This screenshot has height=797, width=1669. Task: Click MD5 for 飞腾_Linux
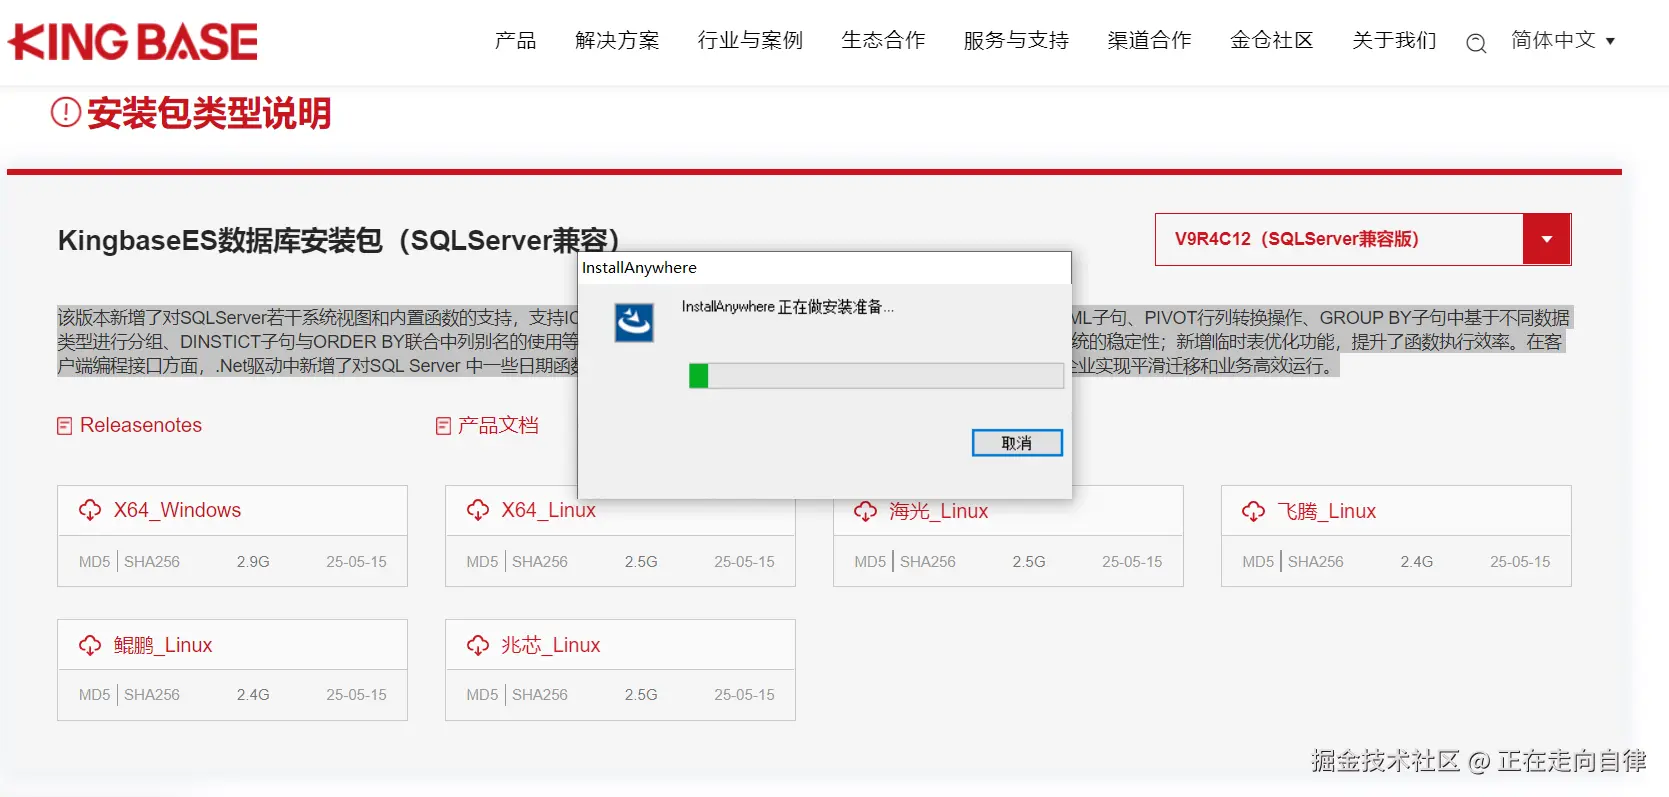[1258, 562]
